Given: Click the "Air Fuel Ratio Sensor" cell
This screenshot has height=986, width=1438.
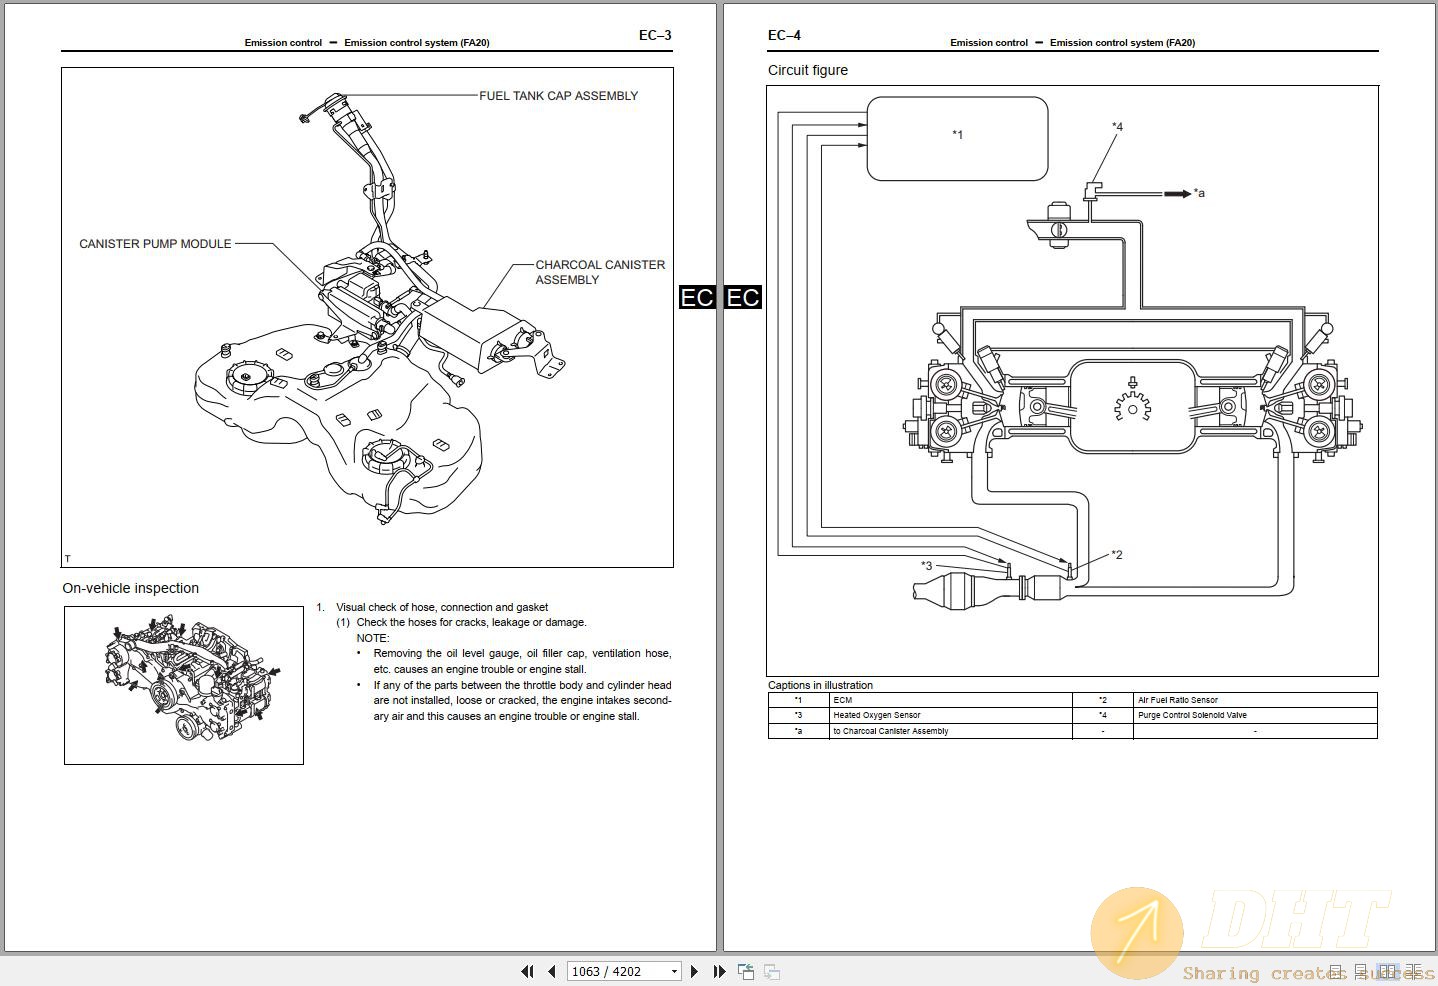Looking at the screenshot, I should pos(1255,700).
